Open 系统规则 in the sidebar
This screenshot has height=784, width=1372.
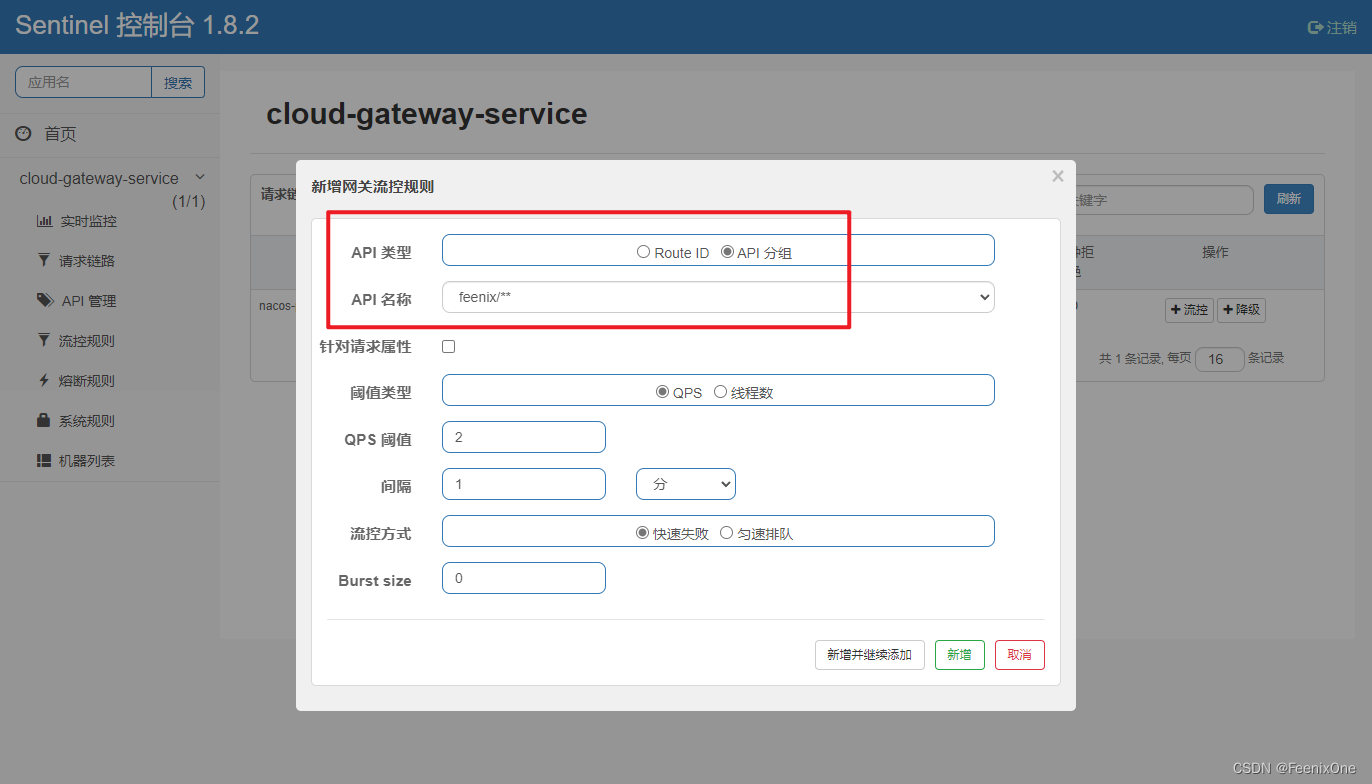87,421
